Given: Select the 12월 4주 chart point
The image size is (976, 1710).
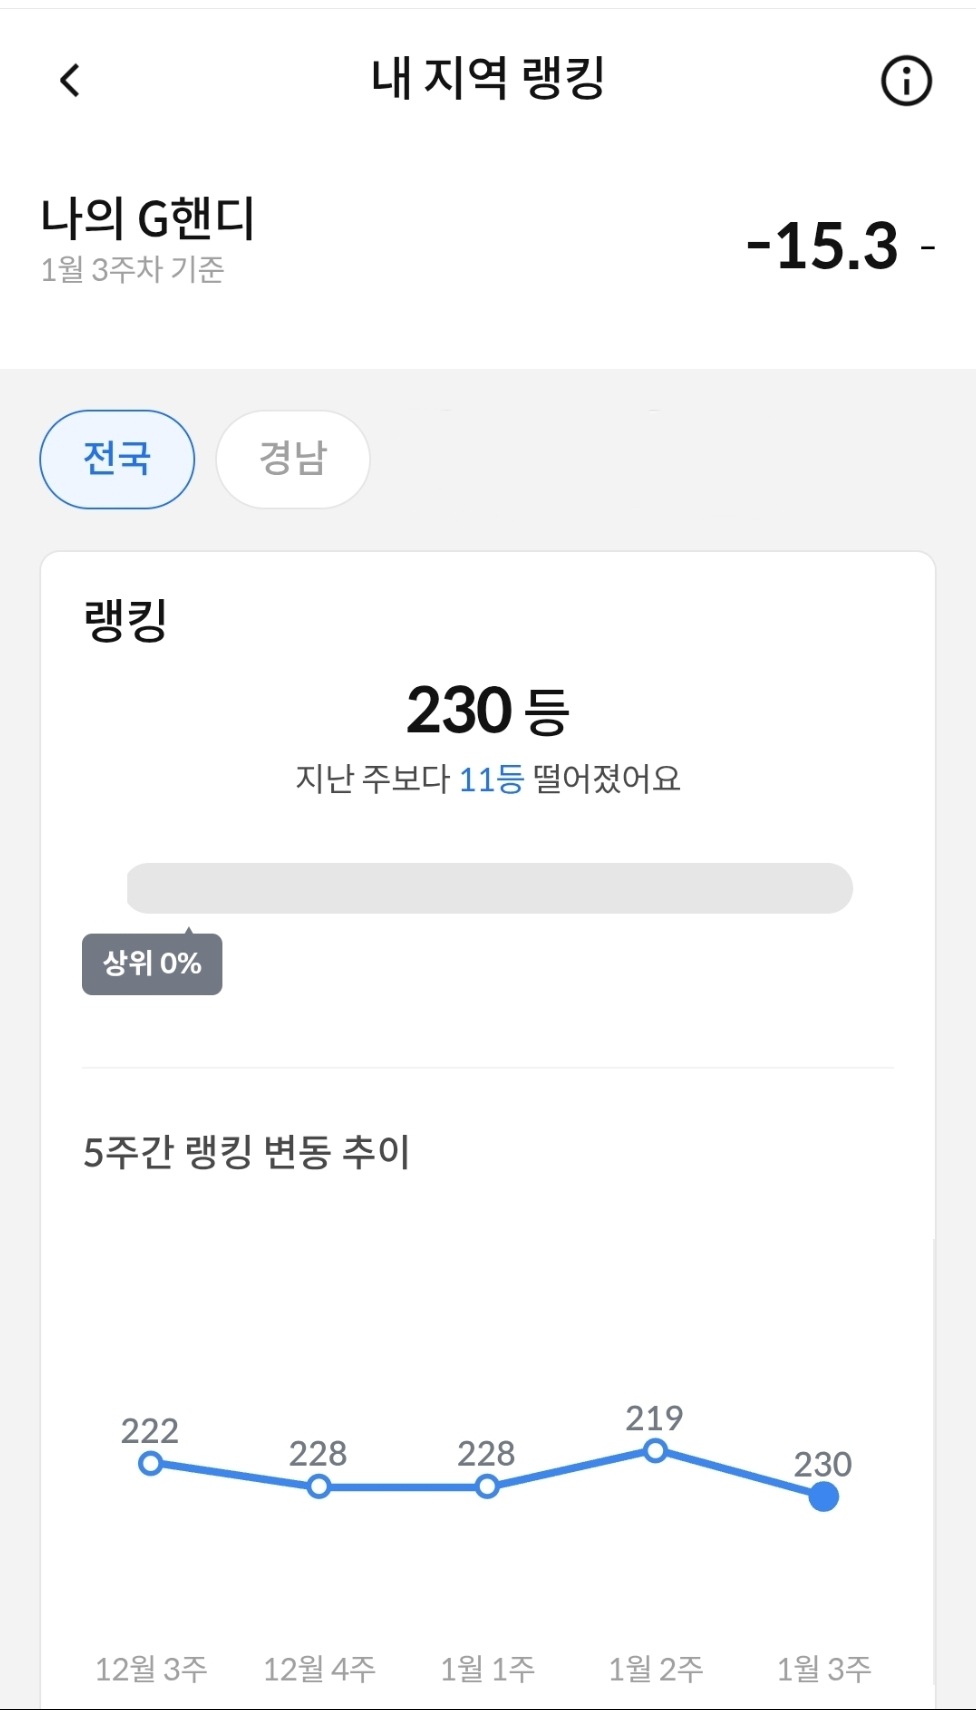Looking at the screenshot, I should click(x=319, y=1487).
